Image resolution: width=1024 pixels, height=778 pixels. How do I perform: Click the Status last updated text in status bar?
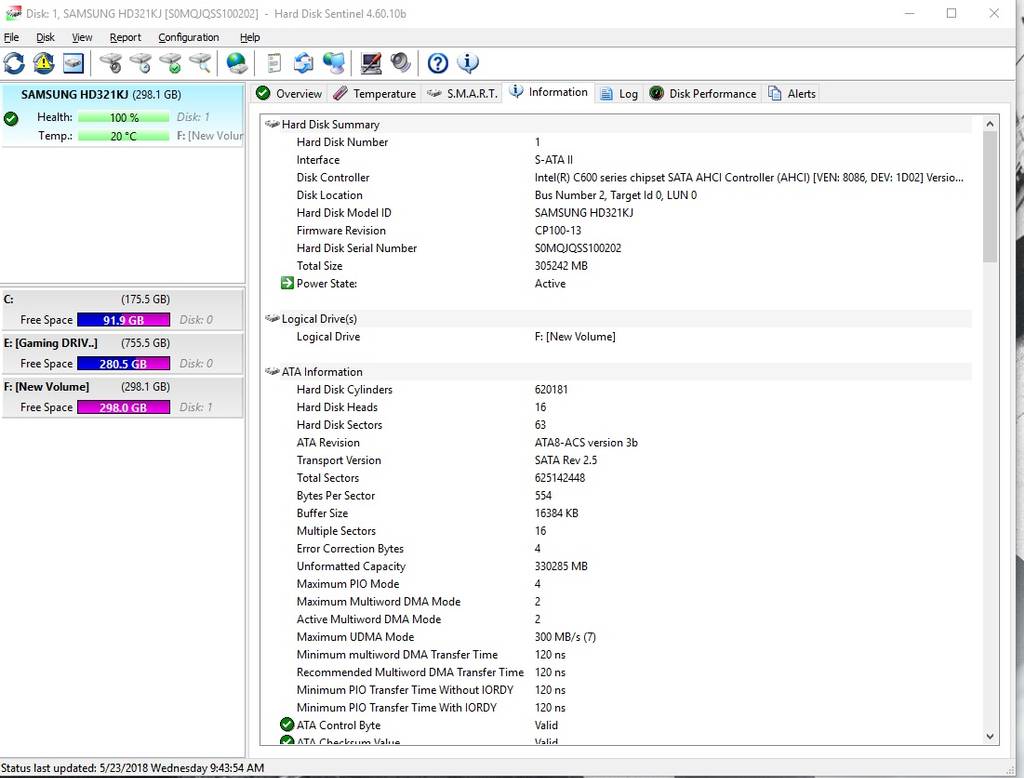(x=133, y=768)
